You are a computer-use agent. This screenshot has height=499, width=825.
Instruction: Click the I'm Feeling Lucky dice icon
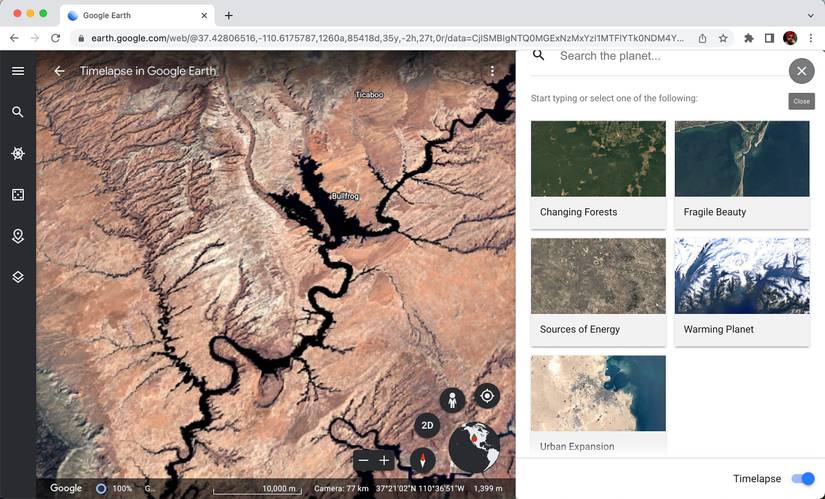tap(18, 195)
